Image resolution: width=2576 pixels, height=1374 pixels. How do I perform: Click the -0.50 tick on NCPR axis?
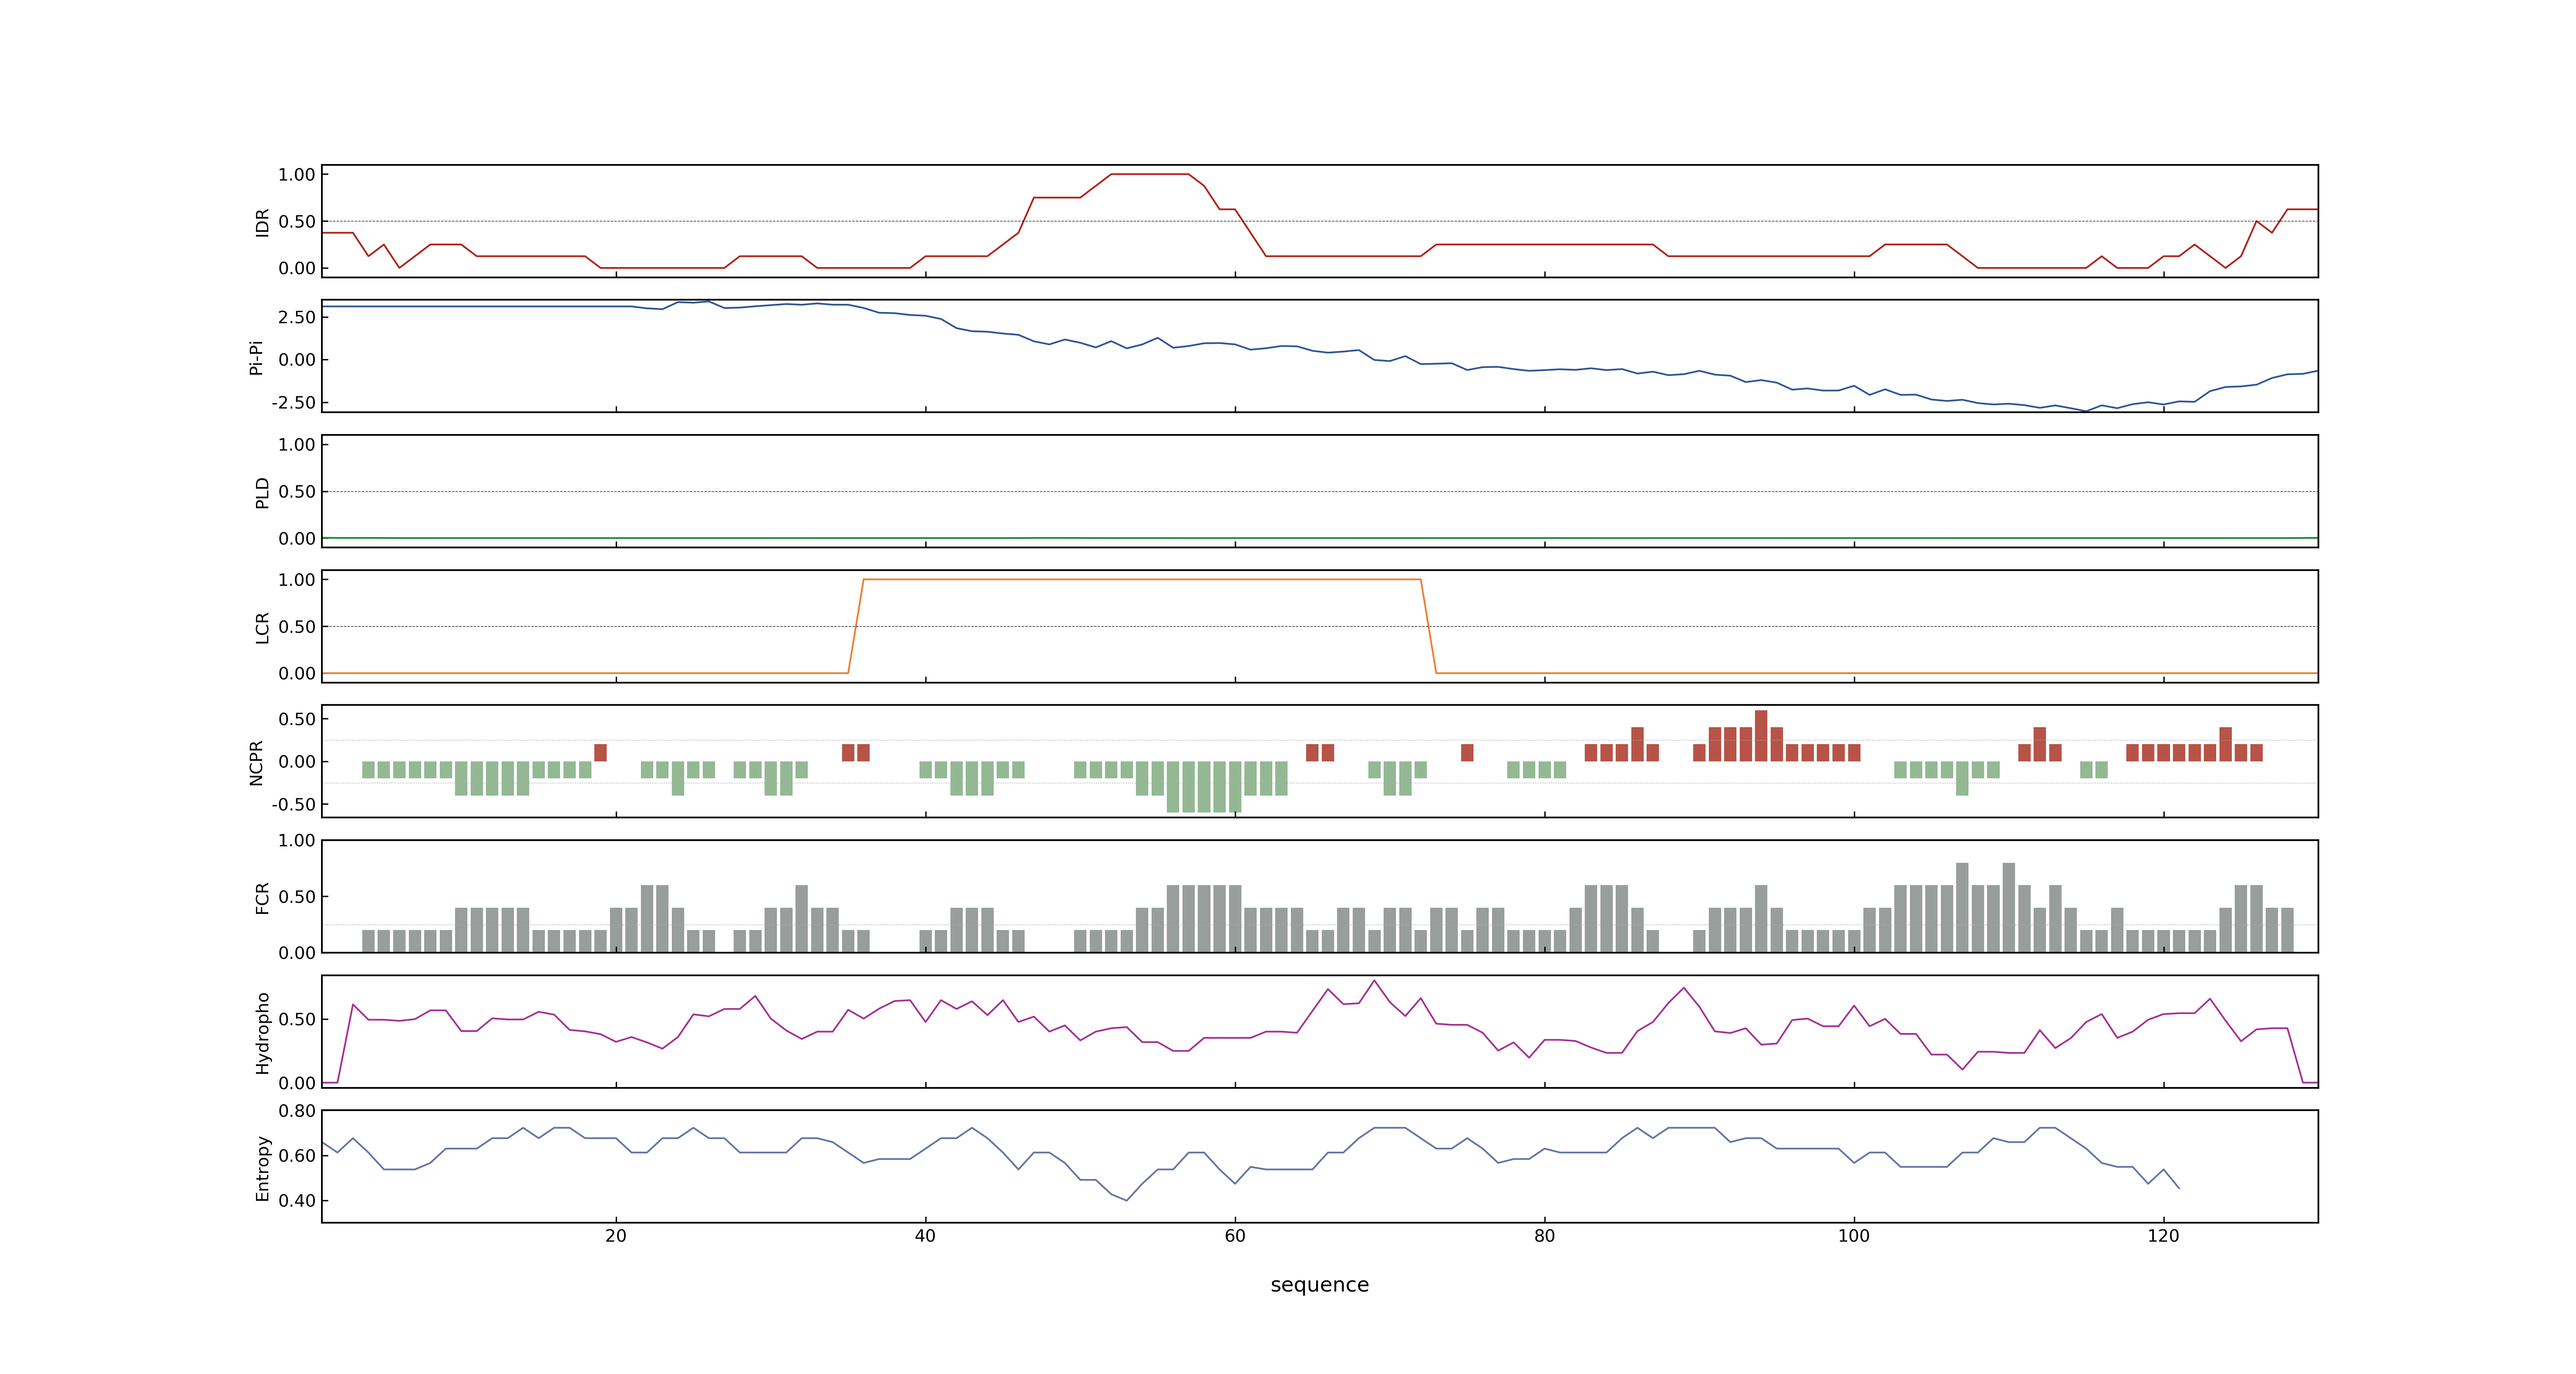293,804
